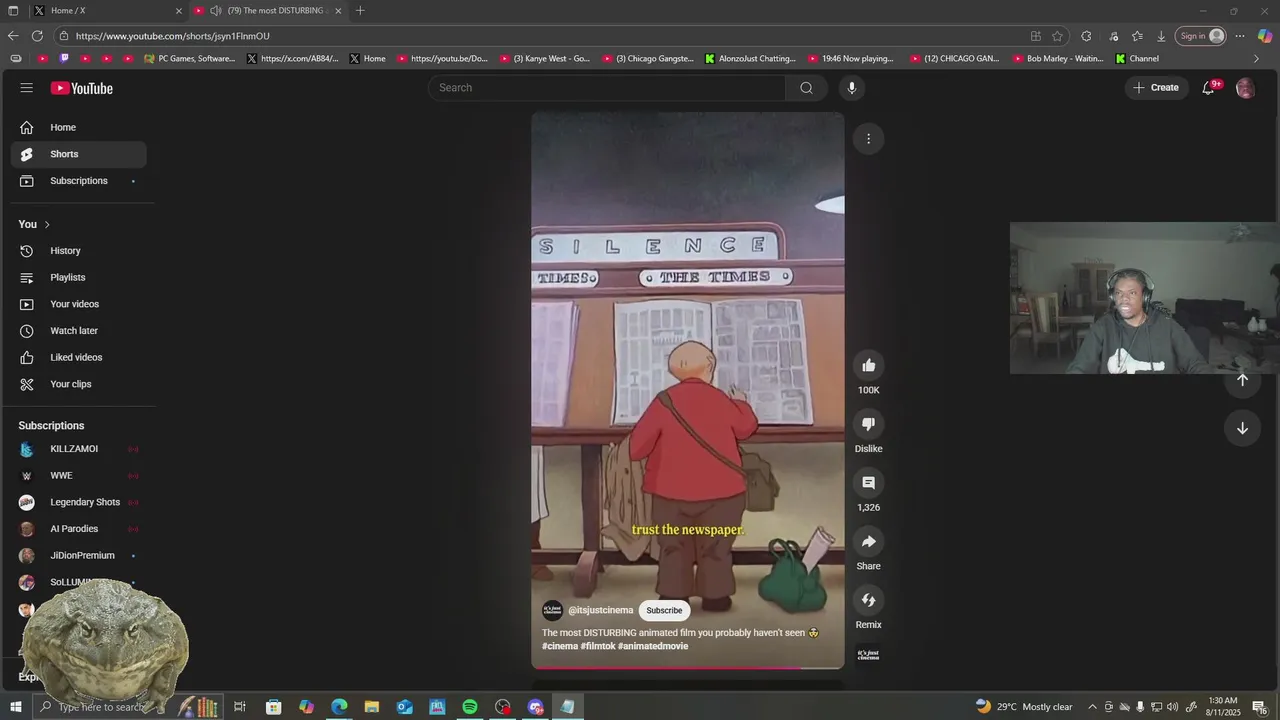Screen dimensions: 1280x720
Task: Open Playlists page
Action: (x=78, y=277)
